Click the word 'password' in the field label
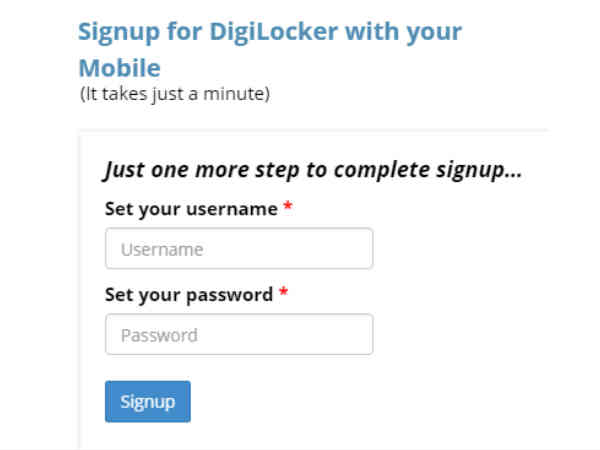Image resolution: width=600 pixels, height=450 pixels. (233, 295)
